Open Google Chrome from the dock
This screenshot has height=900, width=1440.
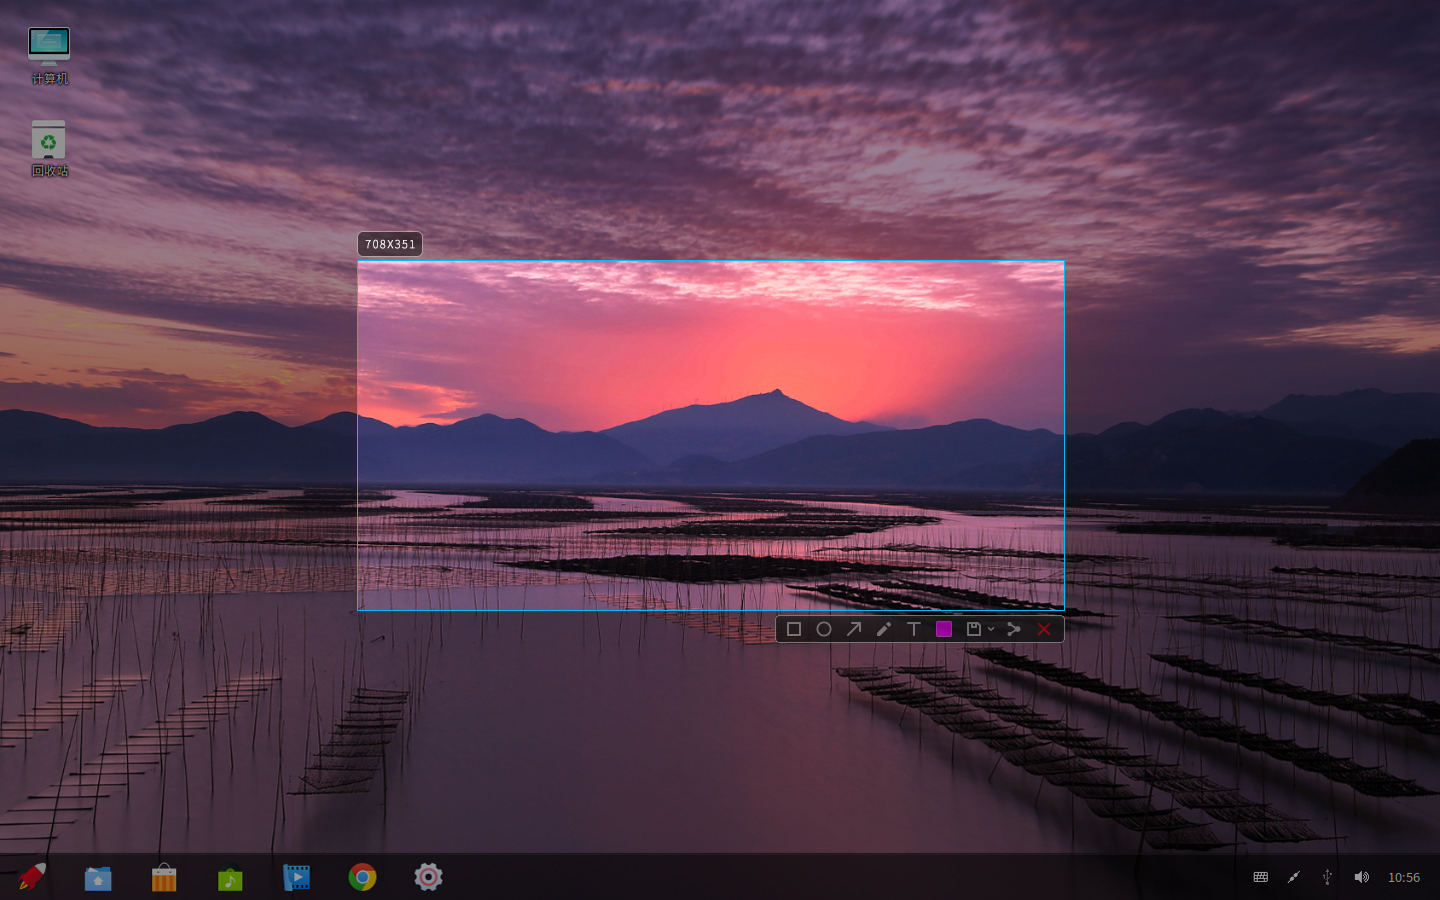tap(362, 877)
